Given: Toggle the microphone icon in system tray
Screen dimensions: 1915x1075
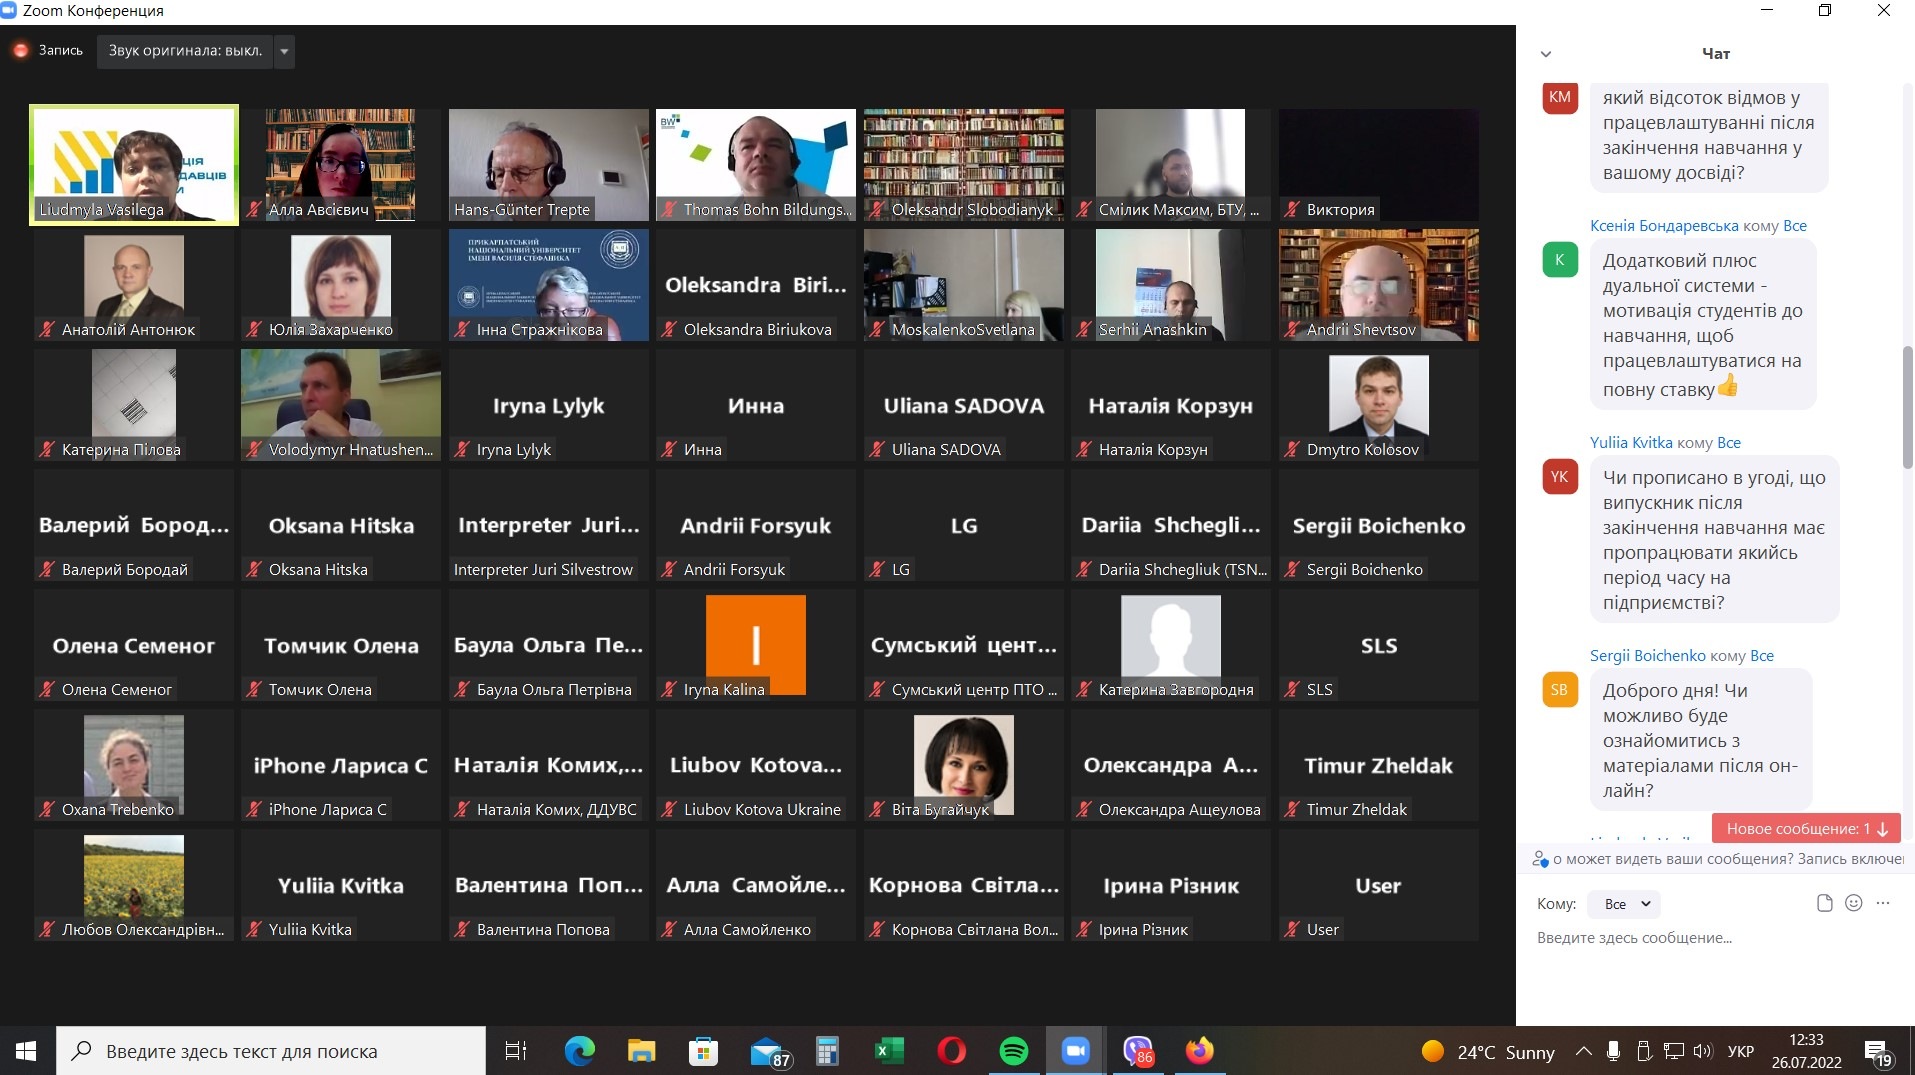Looking at the screenshot, I should pos(1613,1051).
